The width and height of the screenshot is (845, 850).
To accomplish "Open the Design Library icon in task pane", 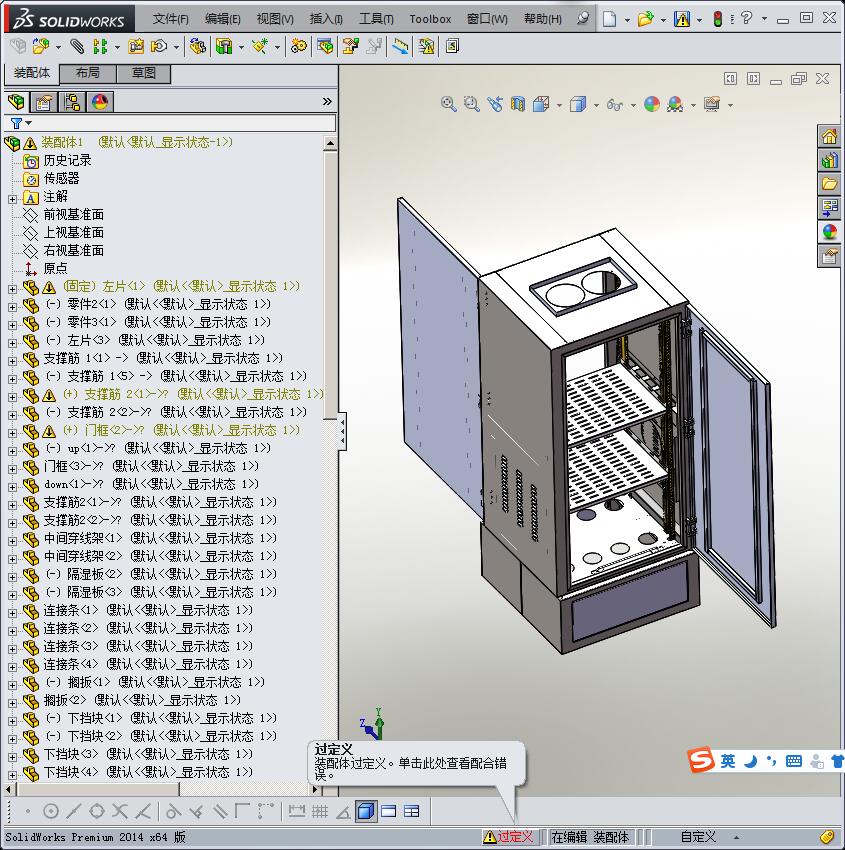I will [x=829, y=160].
